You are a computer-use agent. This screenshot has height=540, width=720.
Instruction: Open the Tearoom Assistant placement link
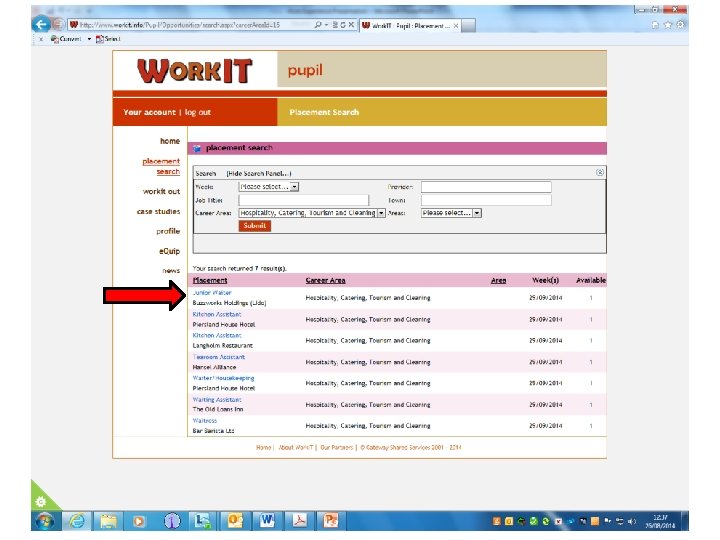(x=219, y=357)
